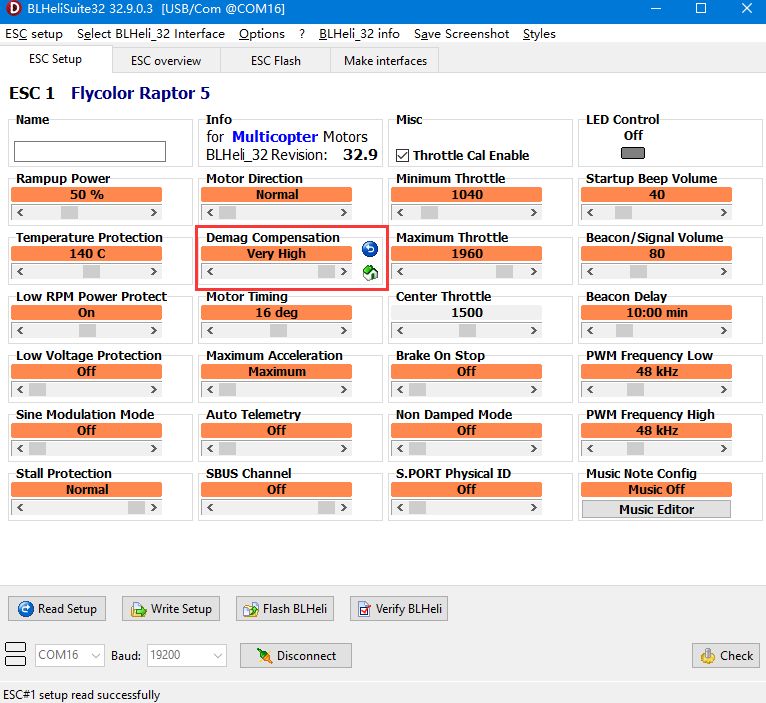The image size is (766, 703).
Task: Click the ESC Name input field
Action: [x=90, y=151]
